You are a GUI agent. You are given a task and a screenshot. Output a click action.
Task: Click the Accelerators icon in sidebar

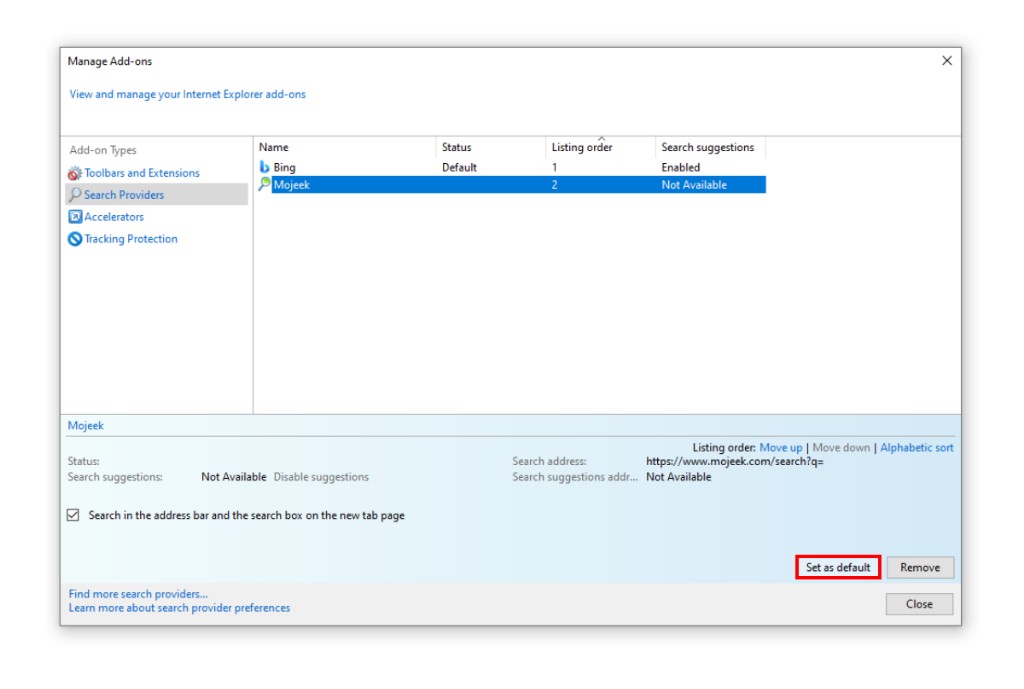click(x=75, y=217)
